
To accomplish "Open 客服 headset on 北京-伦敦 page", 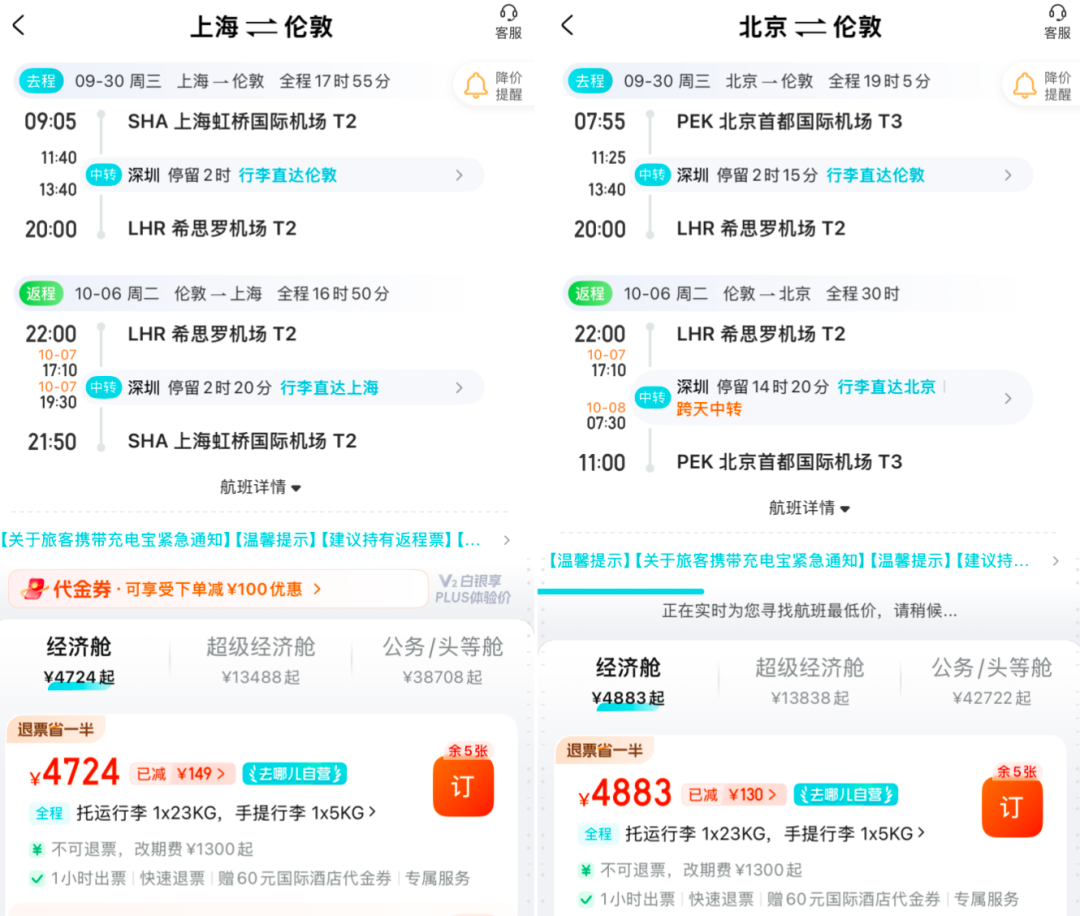I will pos(1057,22).
